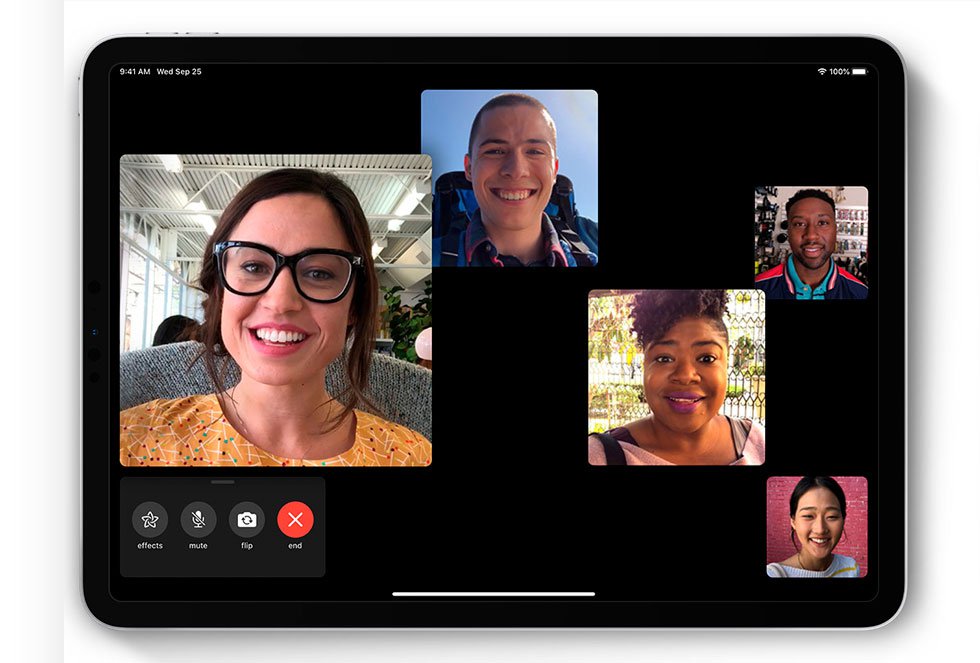Select the smiling man with backpack tile
Viewport: 980px width, 663px height.
tap(509, 178)
